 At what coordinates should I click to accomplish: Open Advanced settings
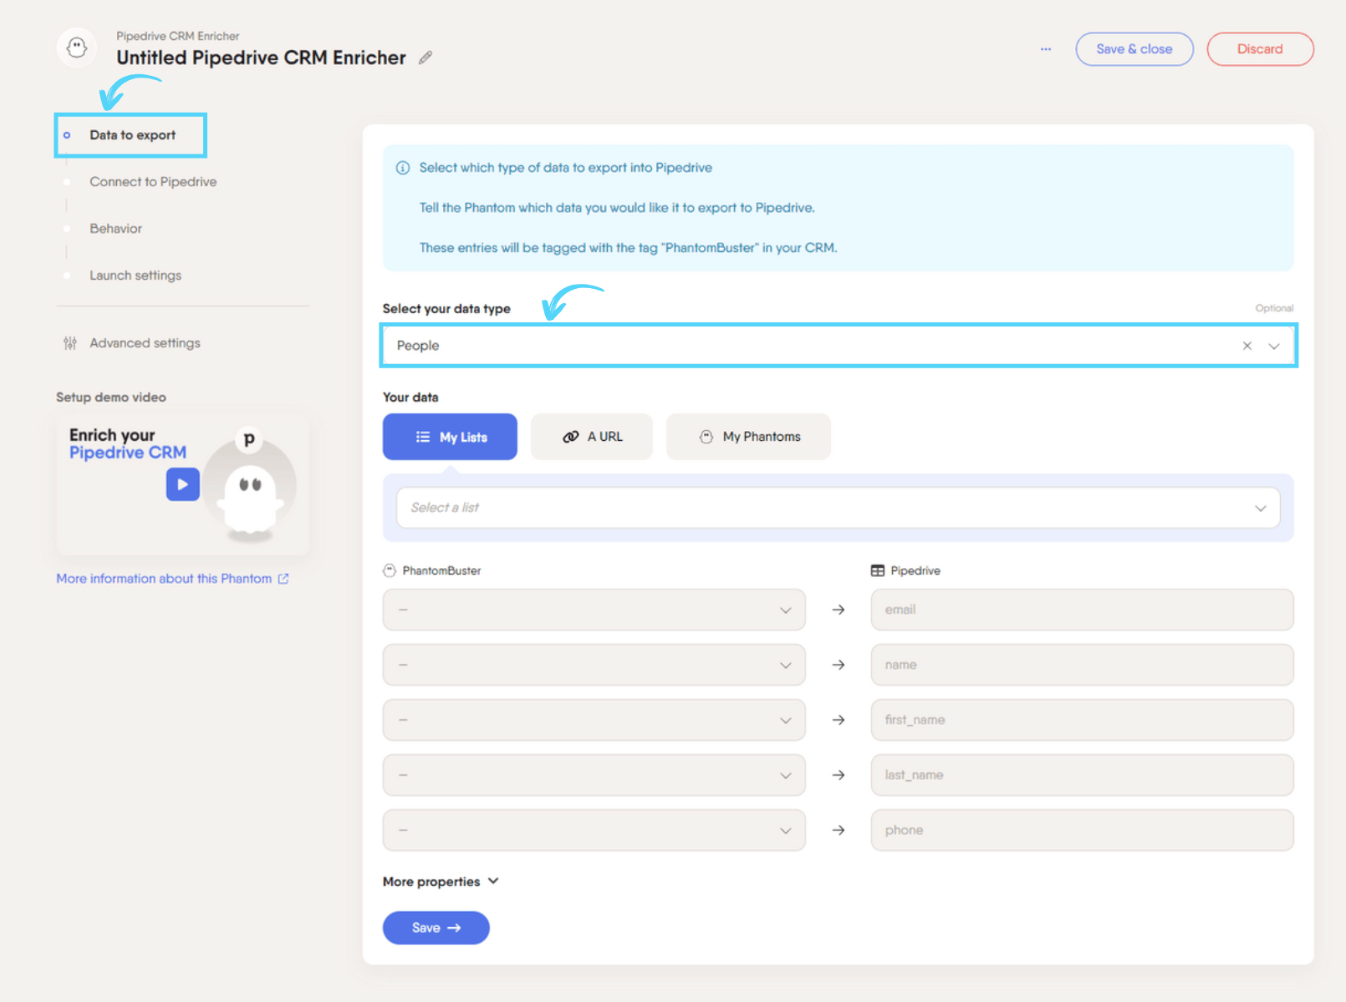pyautogui.click(x=145, y=343)
